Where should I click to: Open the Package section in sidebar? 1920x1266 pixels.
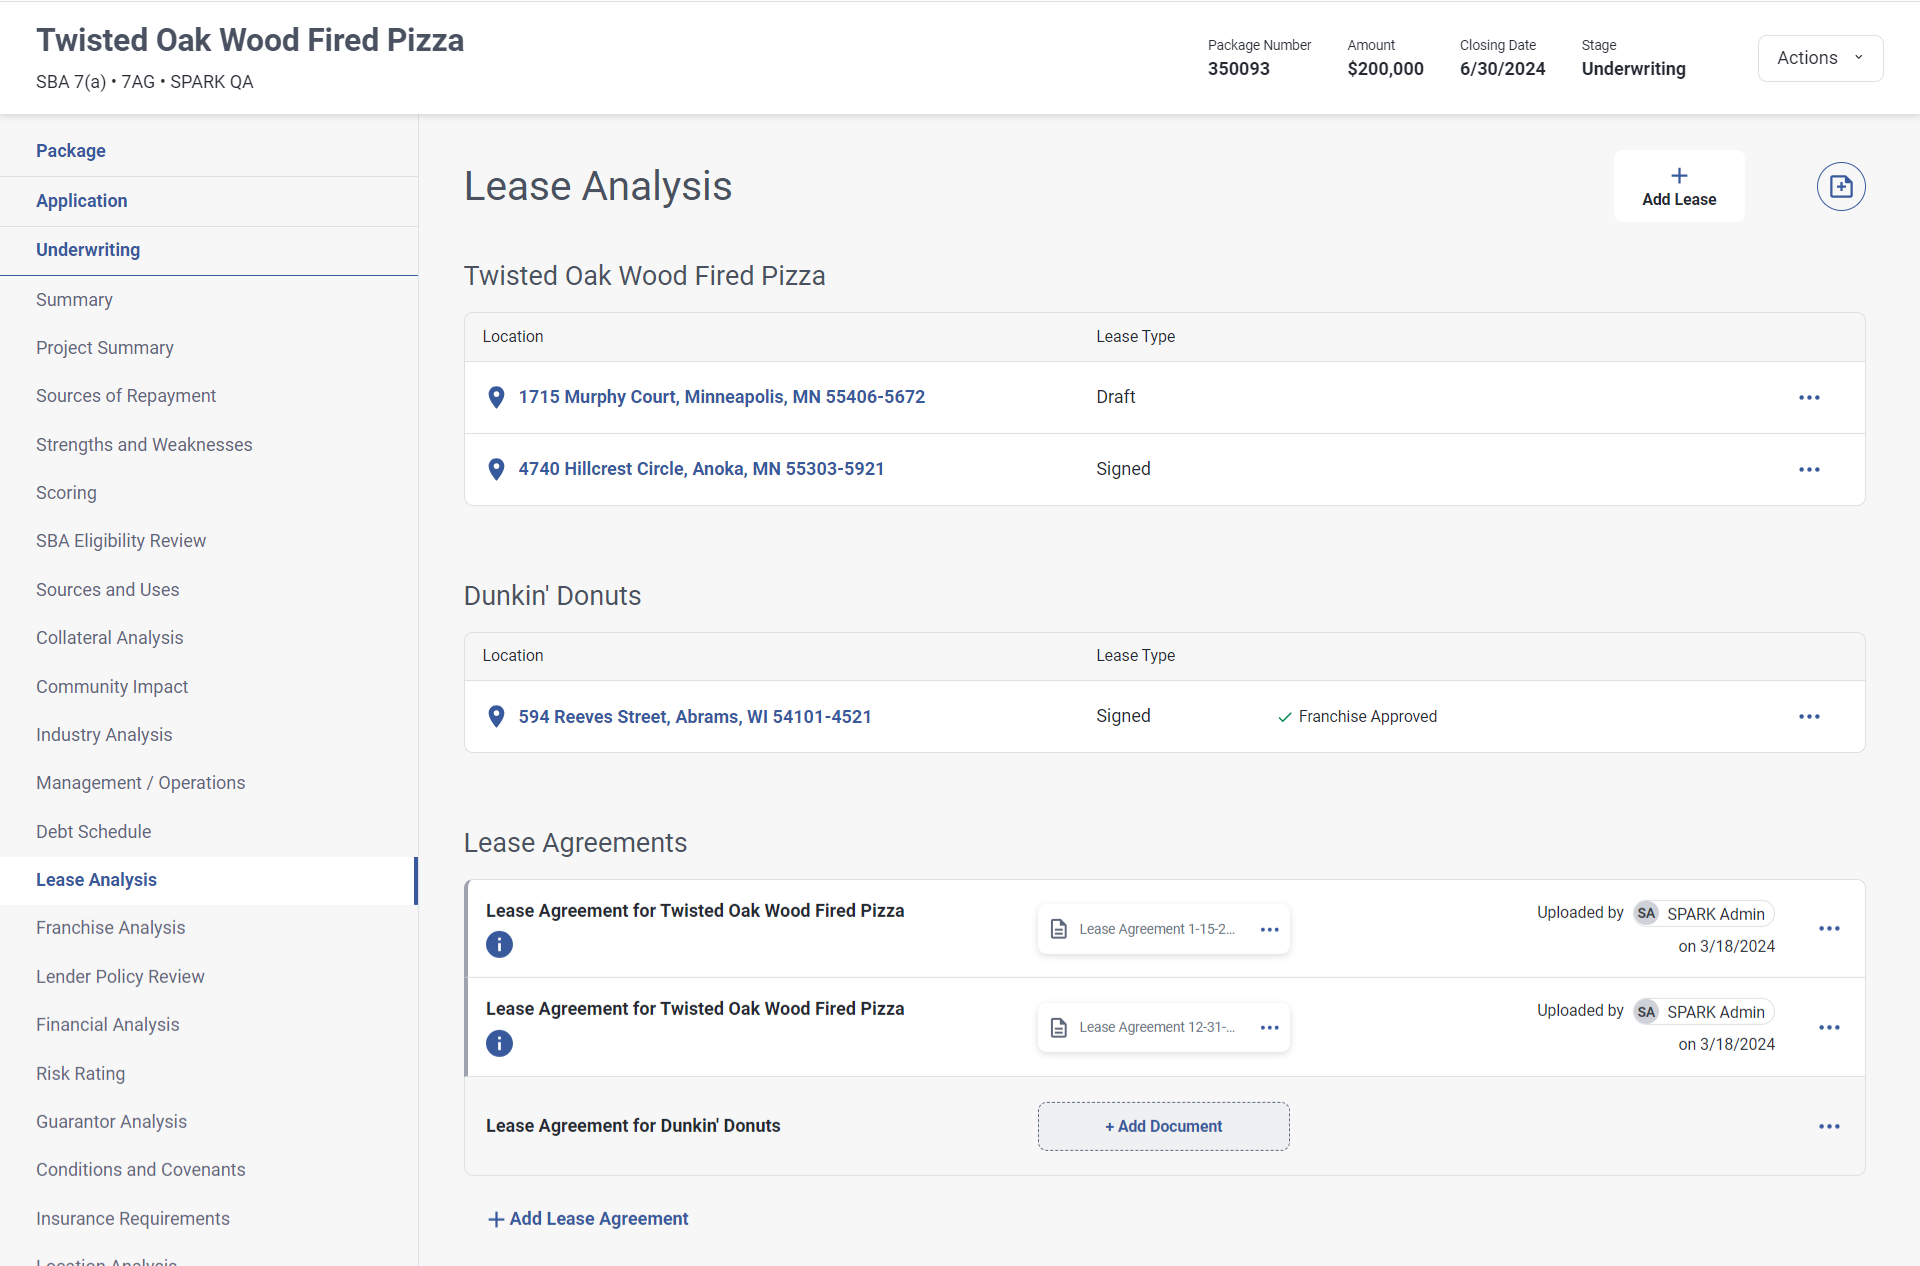[x=71, y=151]
